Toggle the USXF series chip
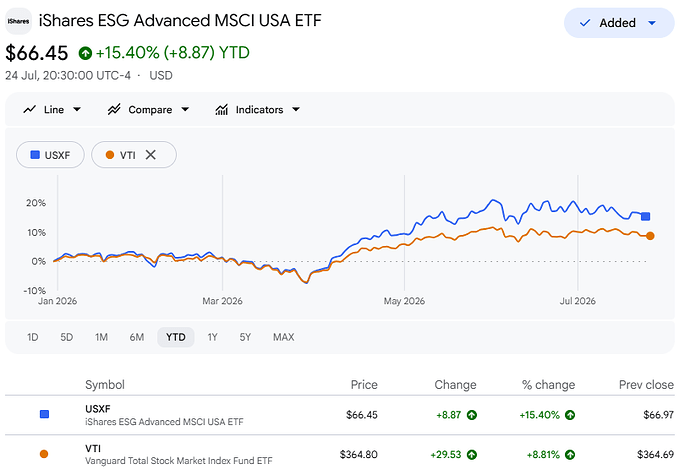 tap(50, 155)
